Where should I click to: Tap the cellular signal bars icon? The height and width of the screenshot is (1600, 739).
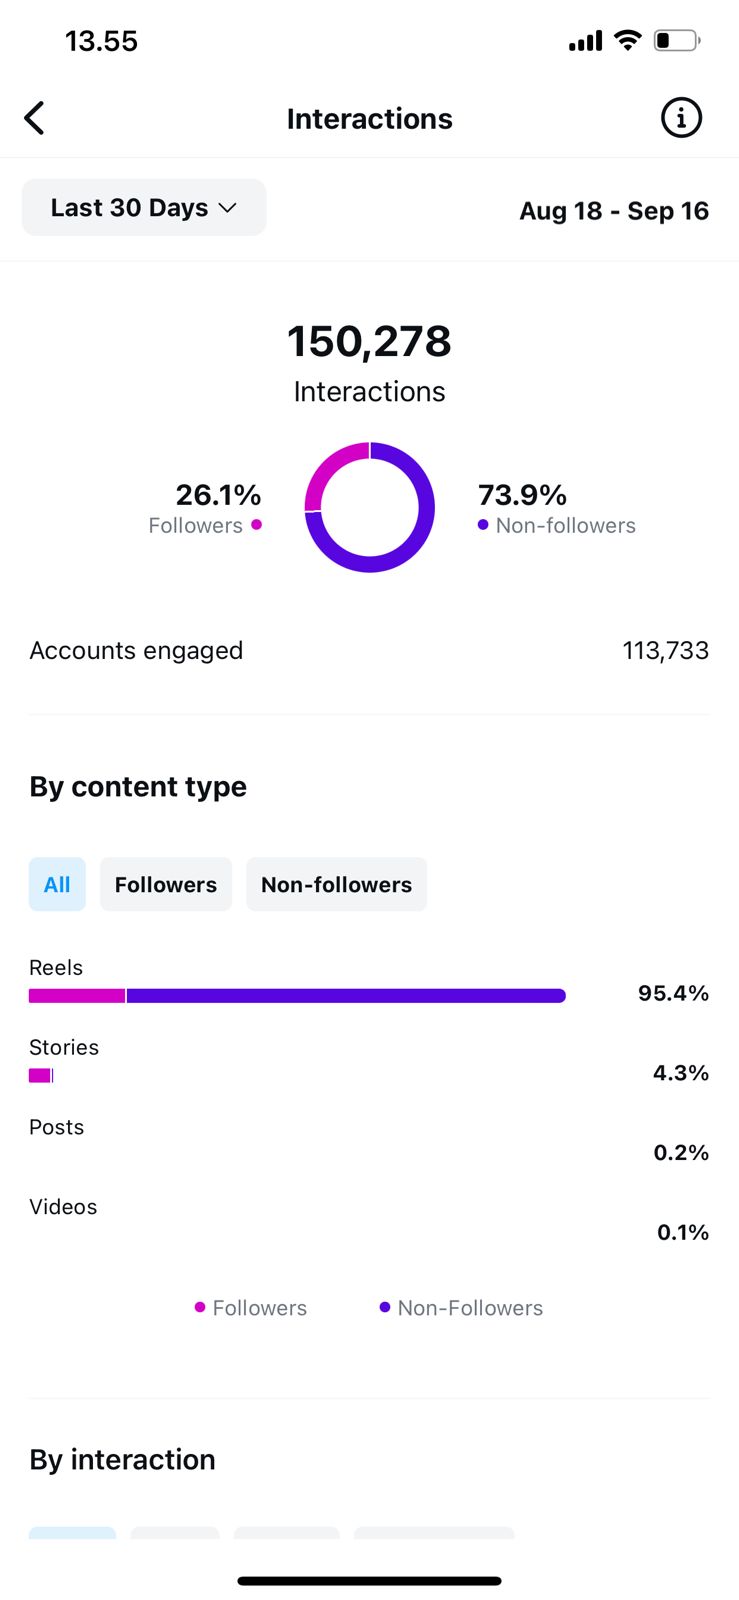tap(585, 41)
